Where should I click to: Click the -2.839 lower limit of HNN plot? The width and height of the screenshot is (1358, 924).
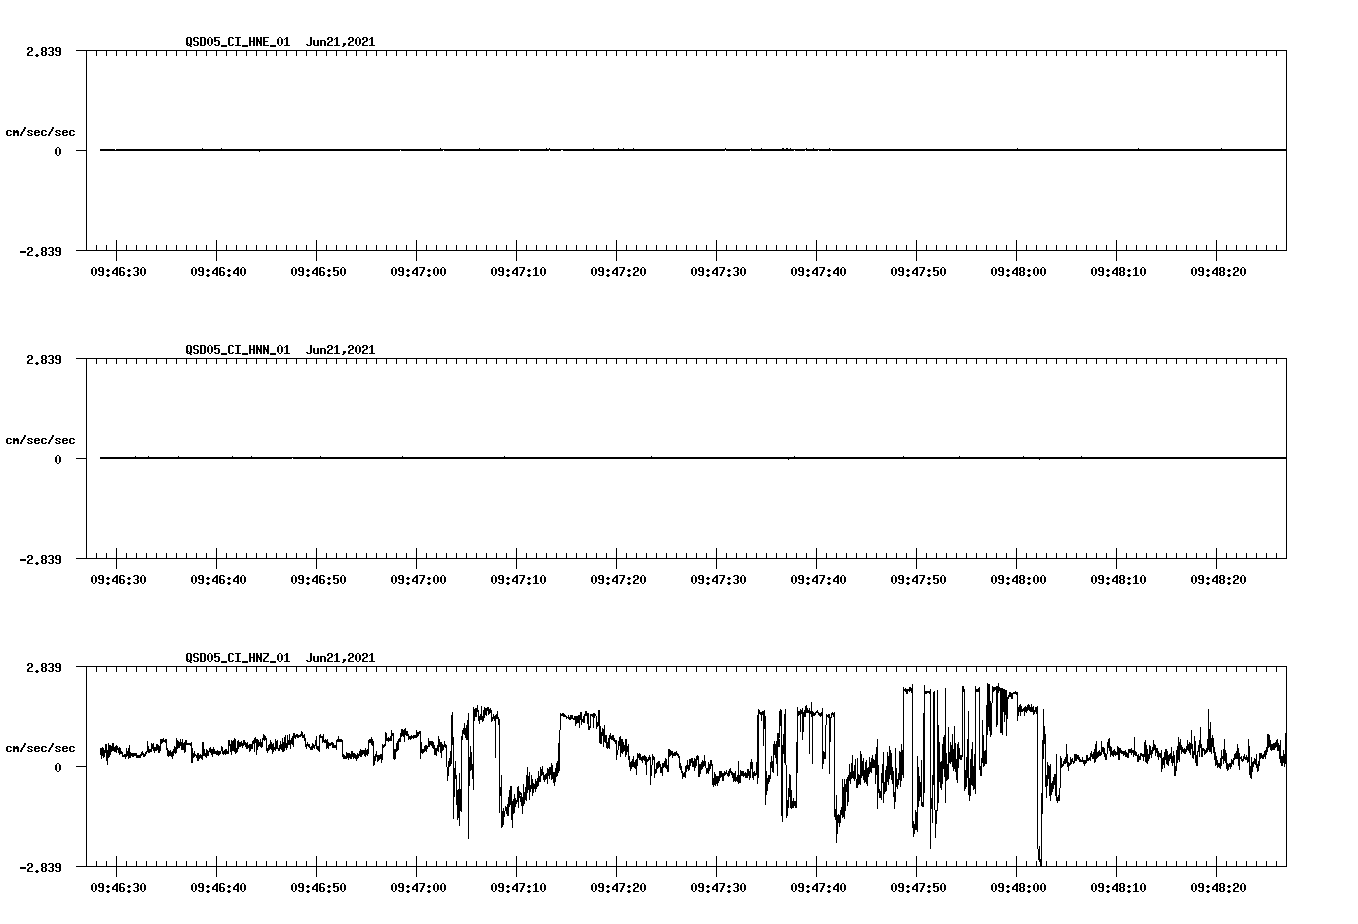click(x=40, y=559)
